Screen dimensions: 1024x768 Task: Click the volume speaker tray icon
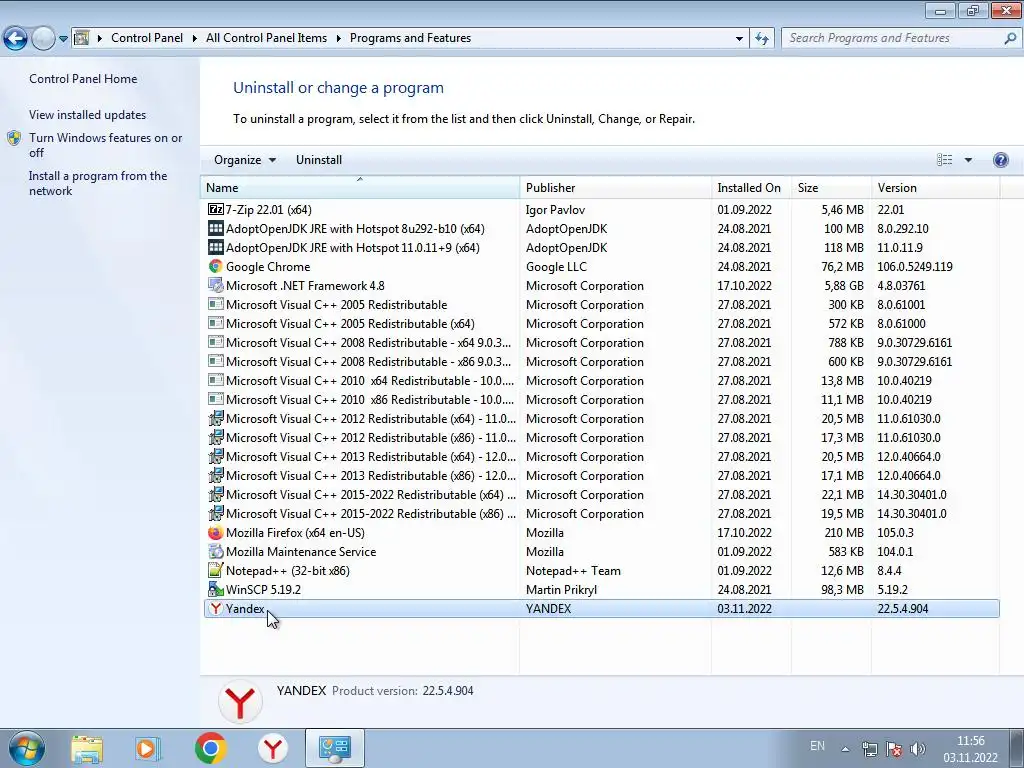click(x=918, y=748)
